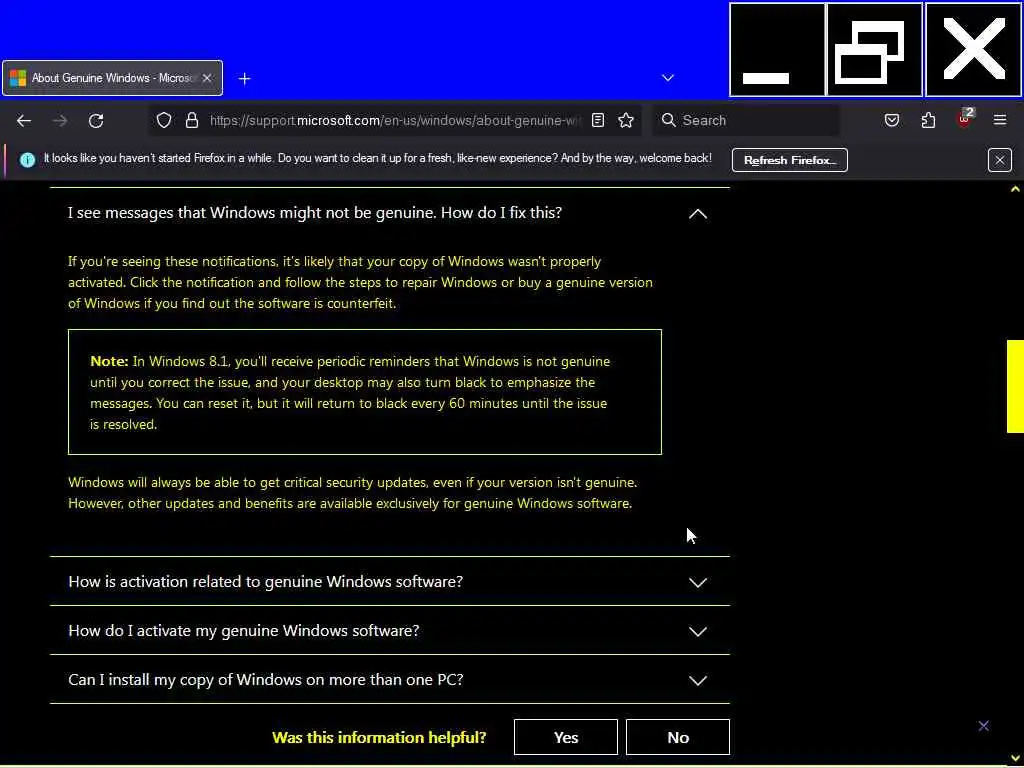Click the search magnifier icon

click(668, 120)
